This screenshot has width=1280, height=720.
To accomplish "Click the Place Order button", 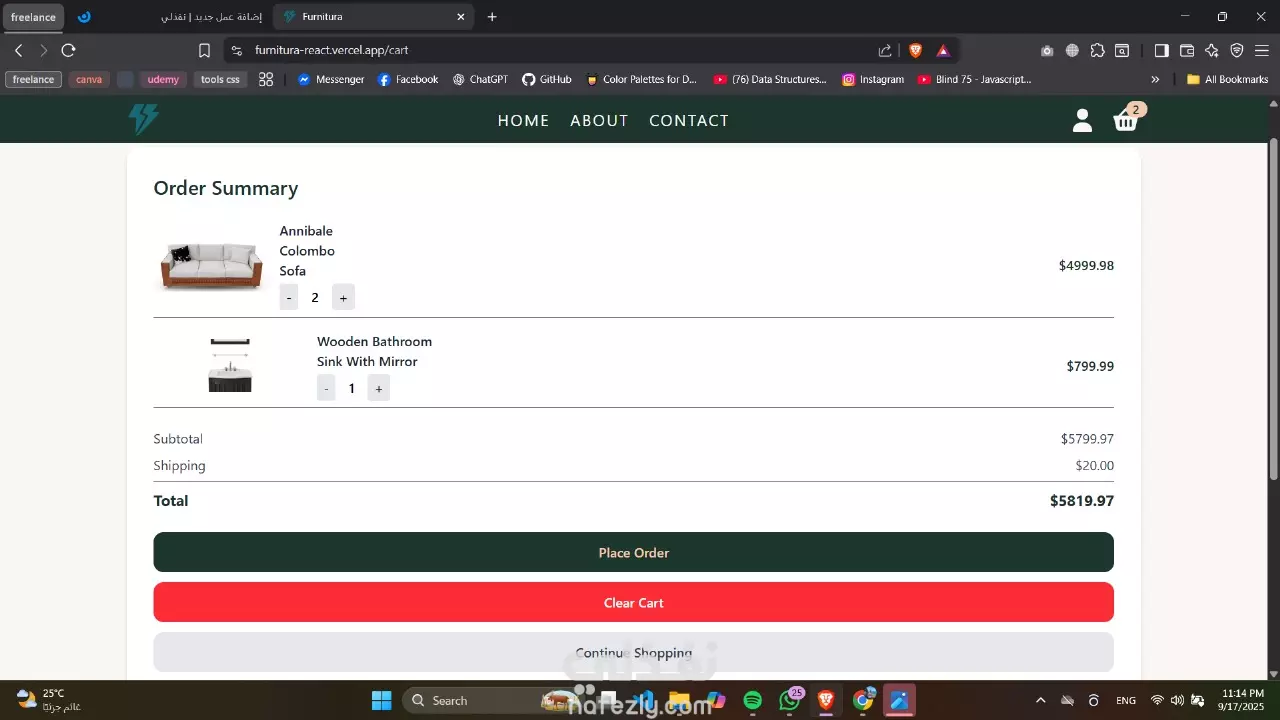I will [x=633, y=552].
